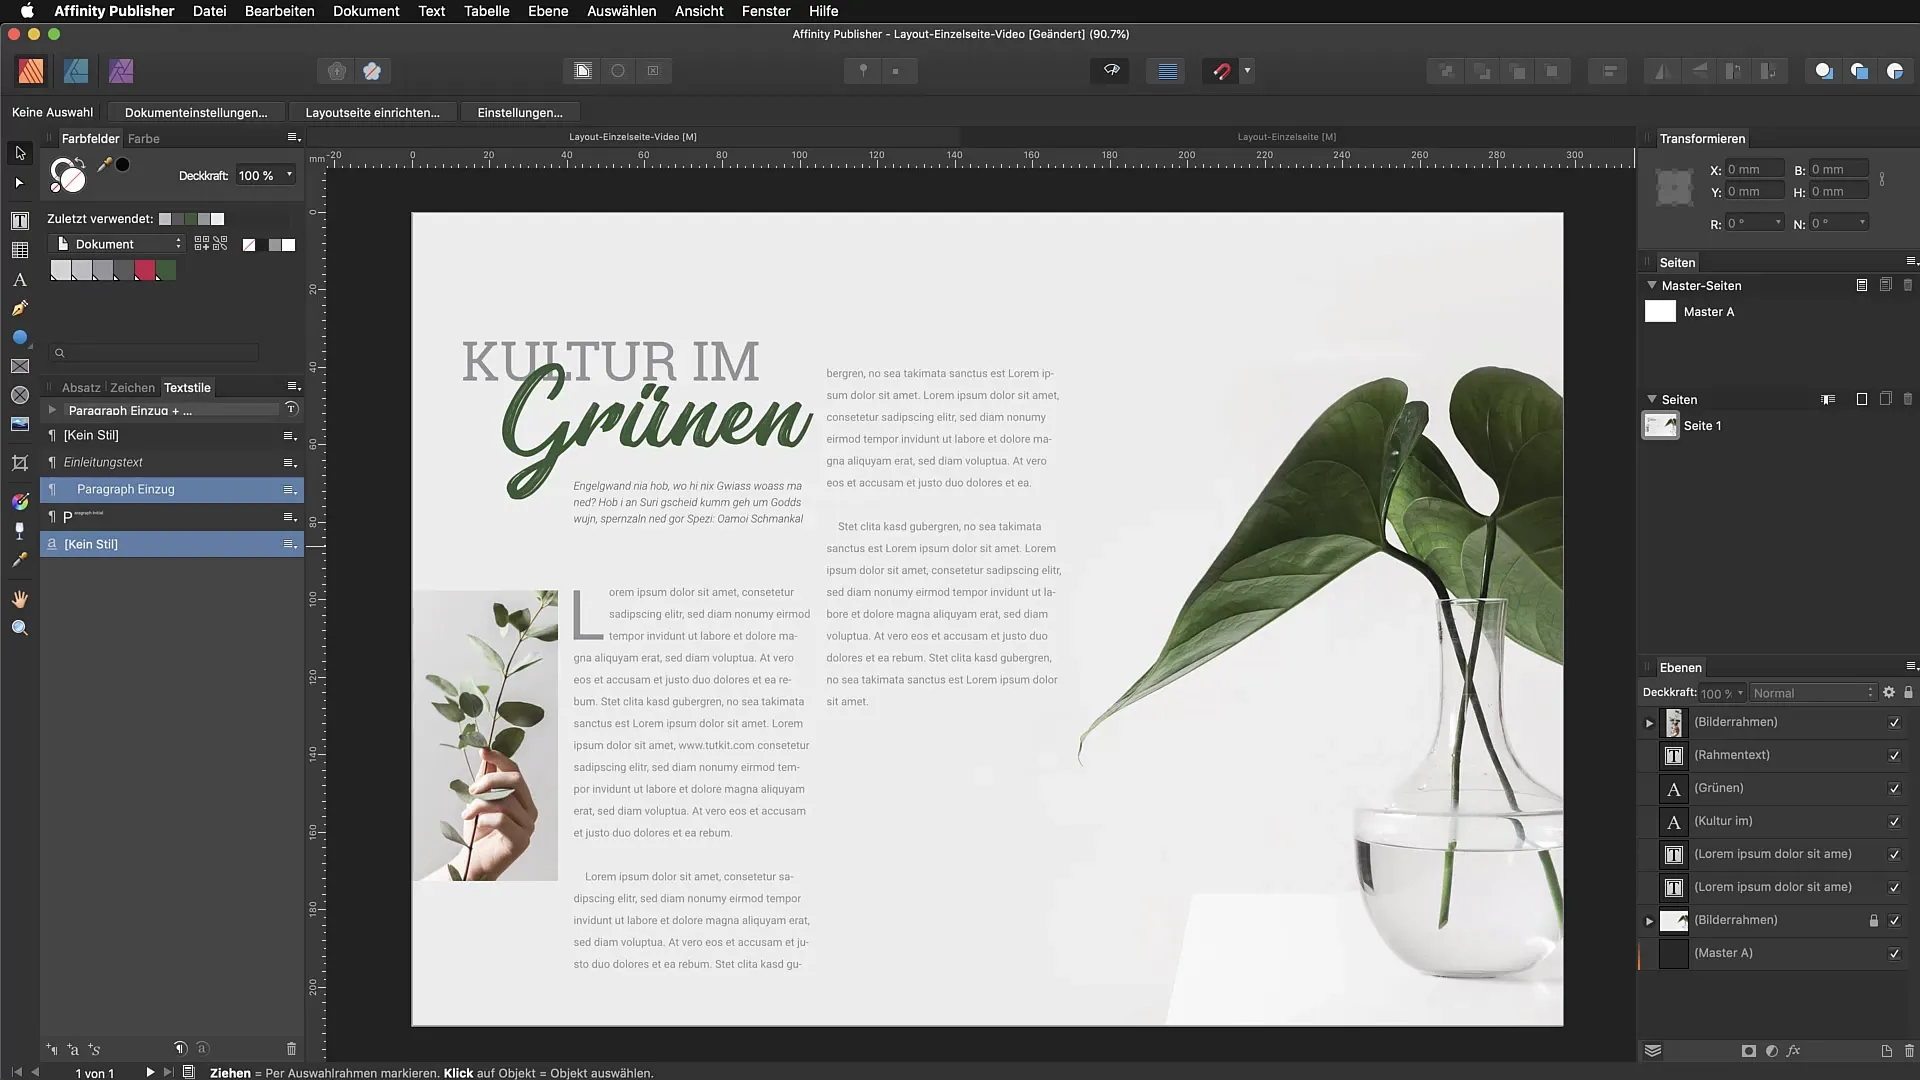
Task: Hide the first Lorem ipsum text layer
Action: pyautogui.click(x=1894, y=854)
